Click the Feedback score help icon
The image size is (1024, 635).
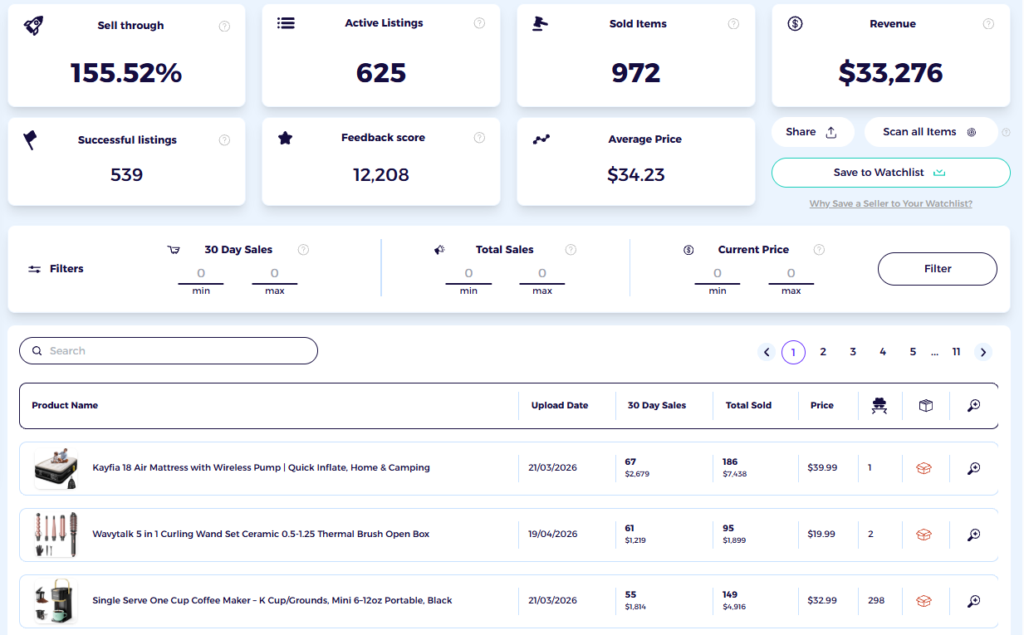pyautogui.click(x=479, y=138)
